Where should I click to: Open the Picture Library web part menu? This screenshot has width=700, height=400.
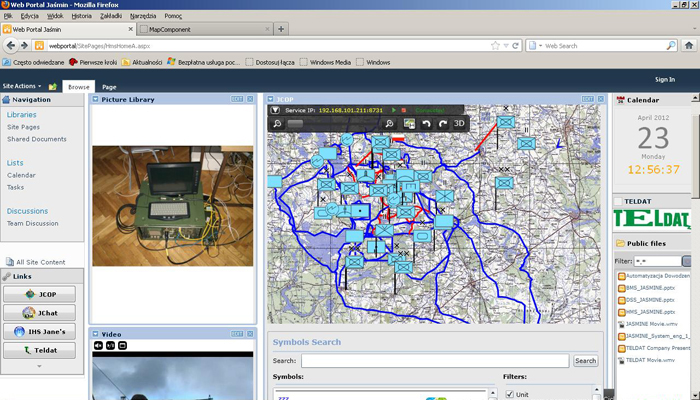[95, 99]
